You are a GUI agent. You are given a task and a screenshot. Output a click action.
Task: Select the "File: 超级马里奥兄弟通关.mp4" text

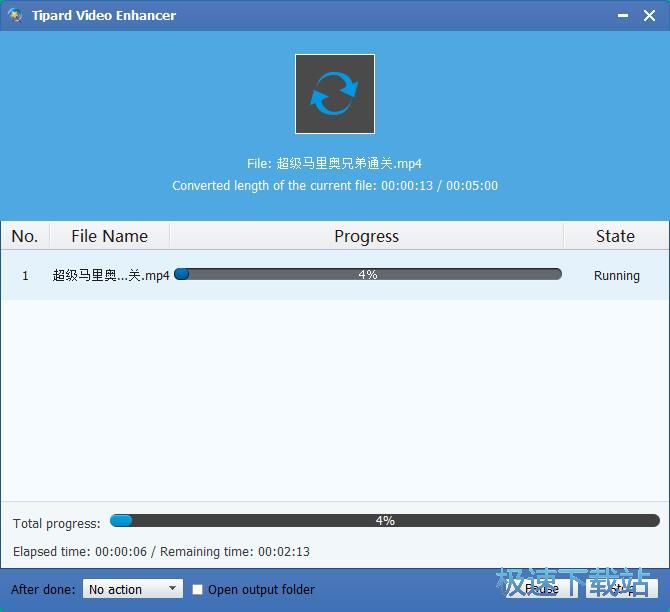334,163
